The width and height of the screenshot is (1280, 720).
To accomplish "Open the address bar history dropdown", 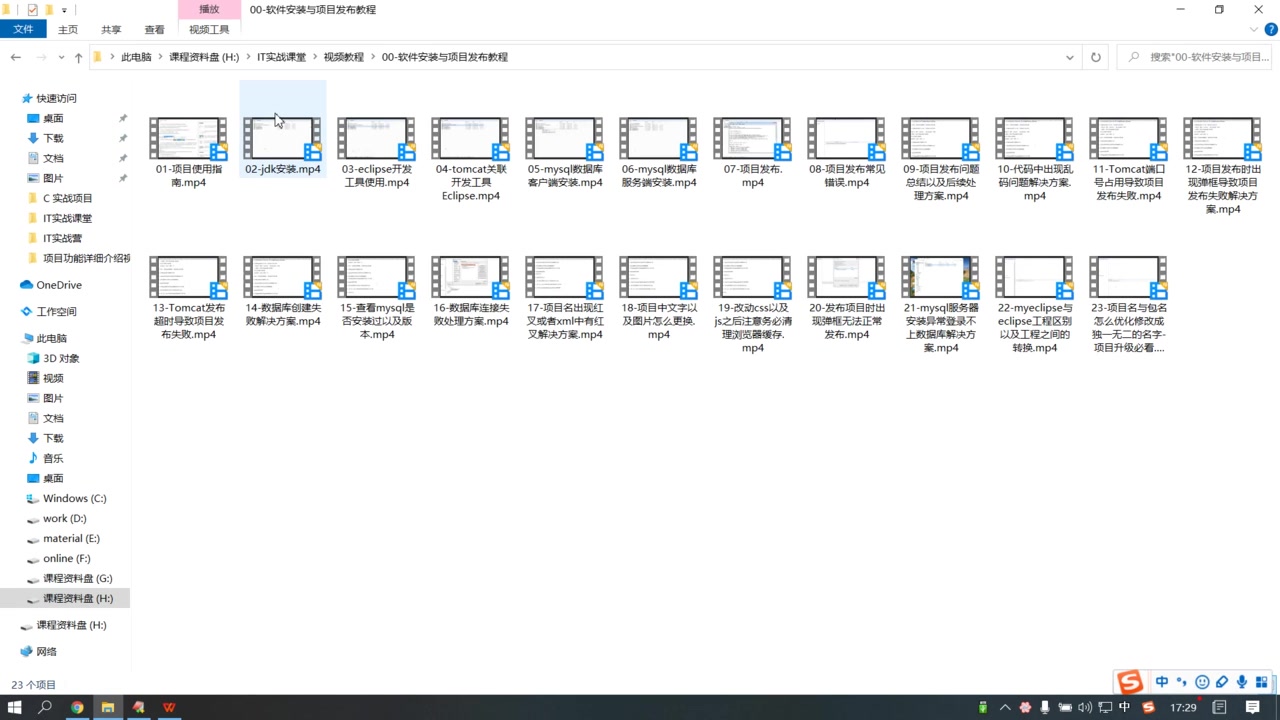I will pyautogui.click(x=1070, y=57).
